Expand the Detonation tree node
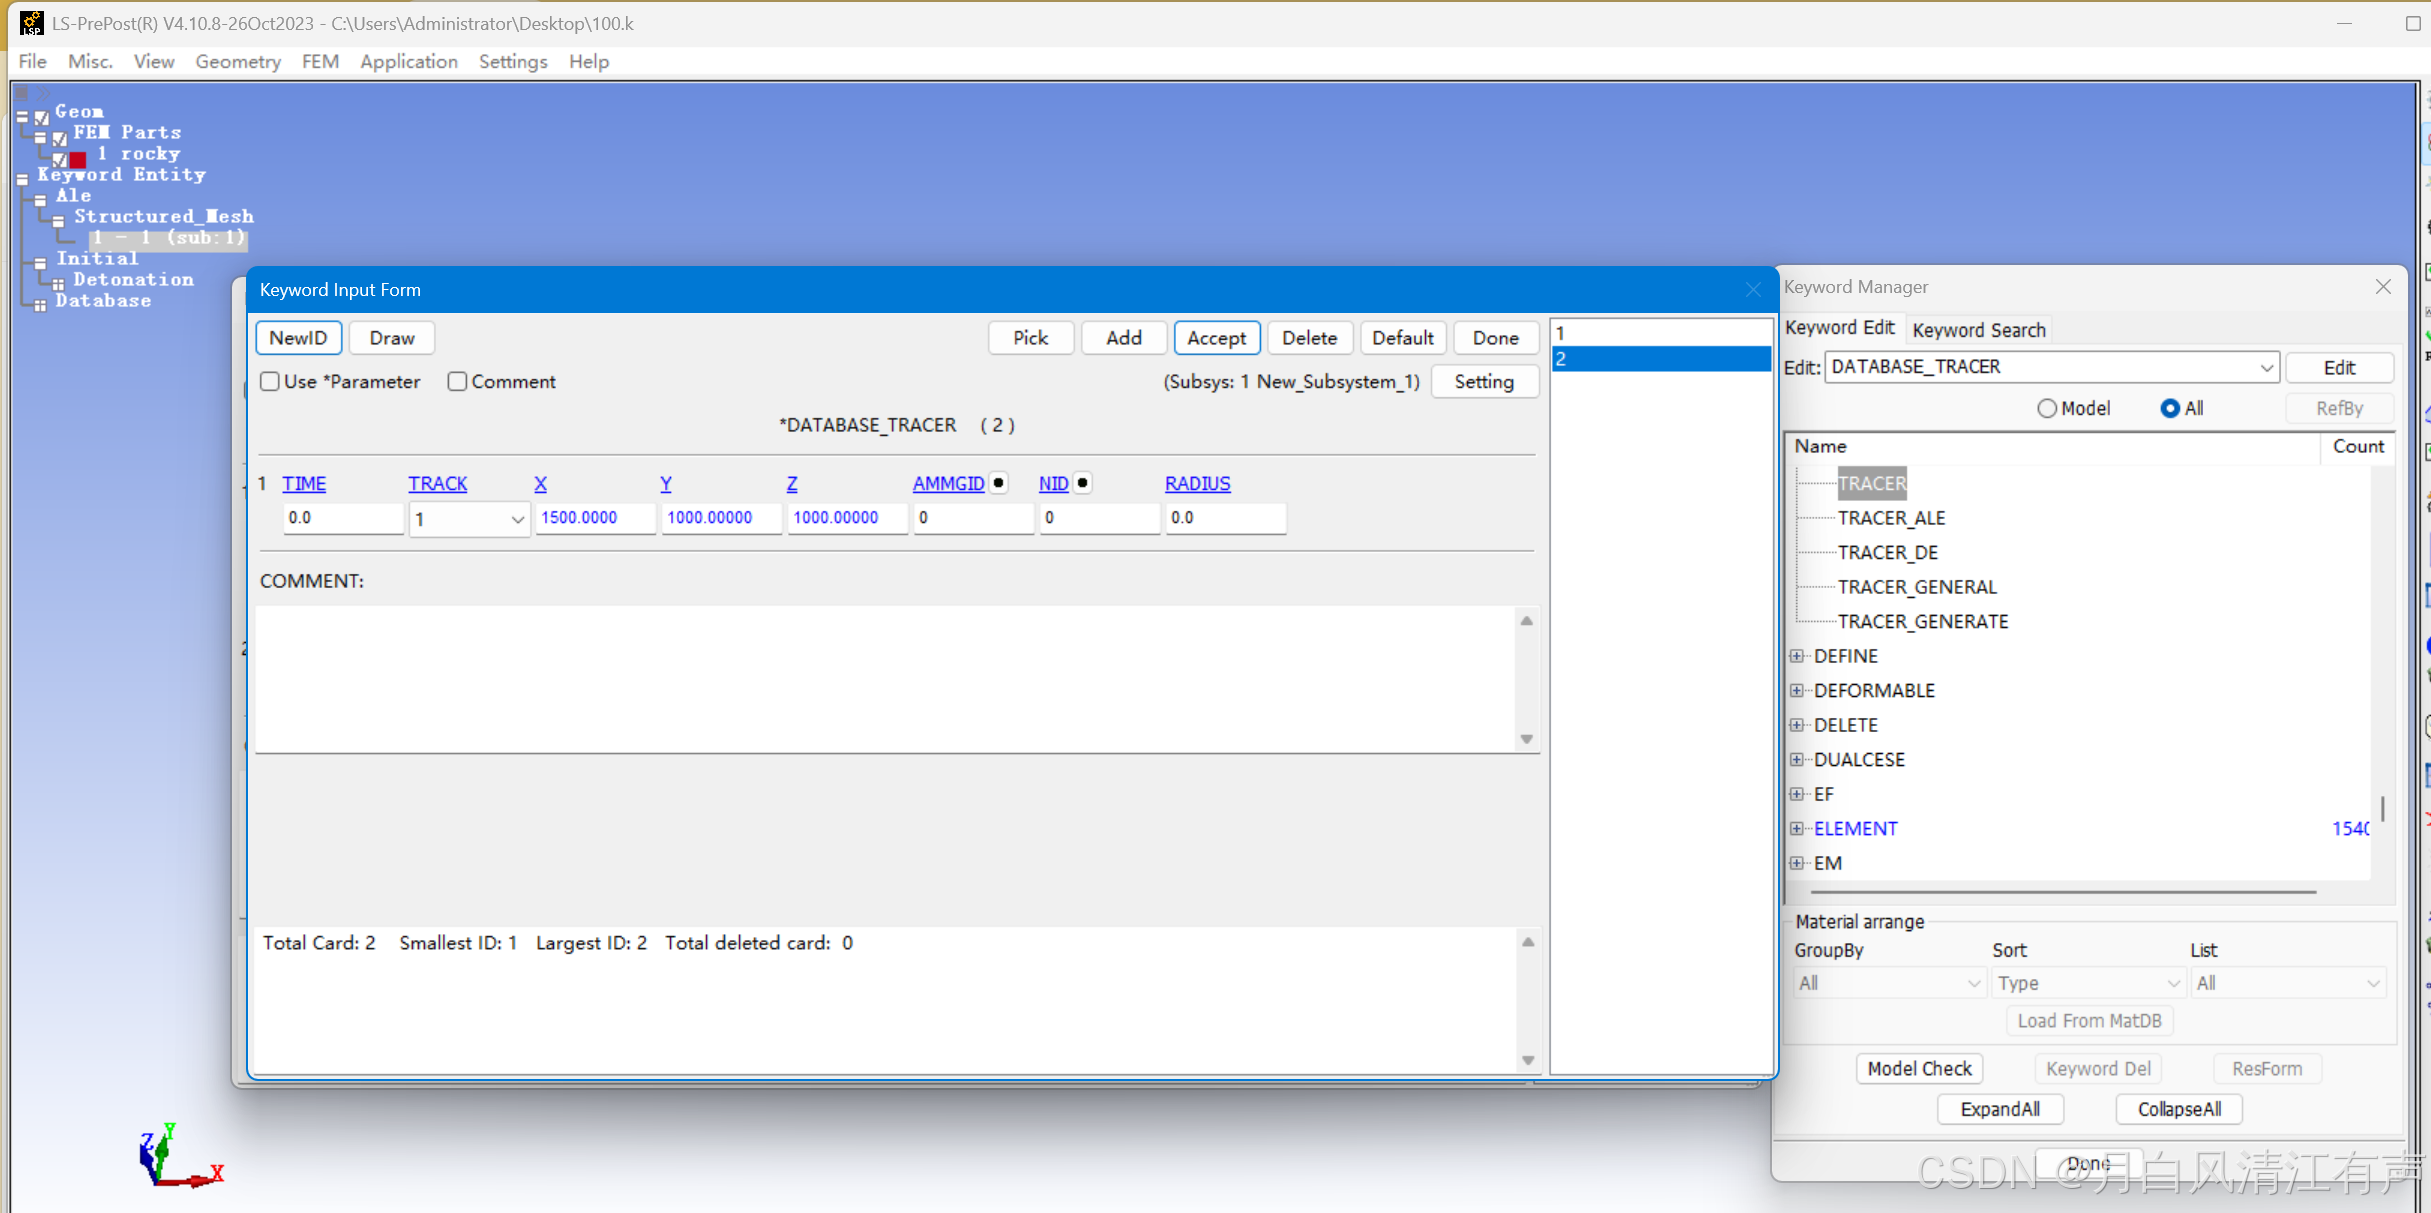 click(x=59, y=284)
